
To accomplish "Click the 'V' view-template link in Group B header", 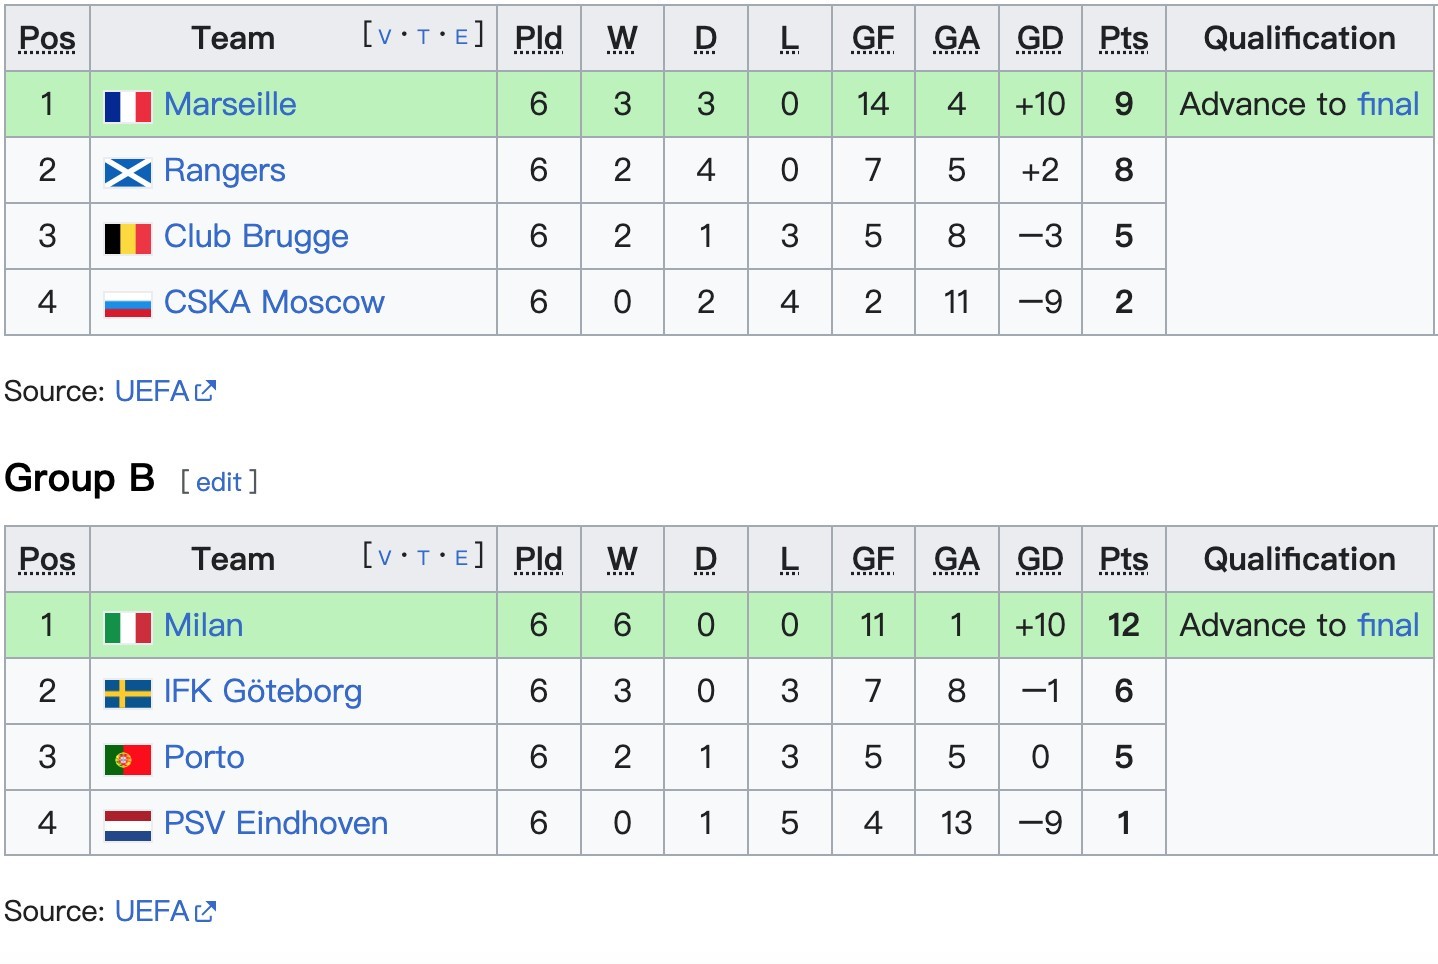I will tap(385, 558).
